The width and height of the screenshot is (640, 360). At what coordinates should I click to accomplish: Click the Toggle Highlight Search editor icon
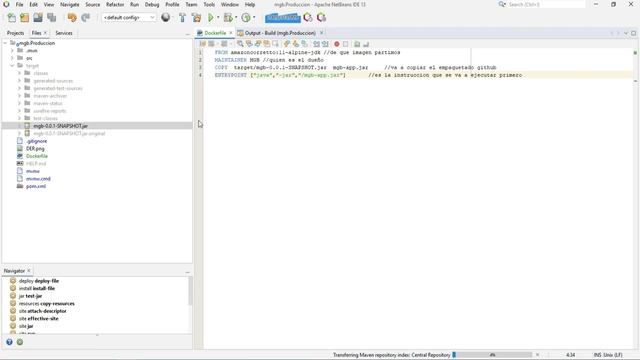point(267,44)
